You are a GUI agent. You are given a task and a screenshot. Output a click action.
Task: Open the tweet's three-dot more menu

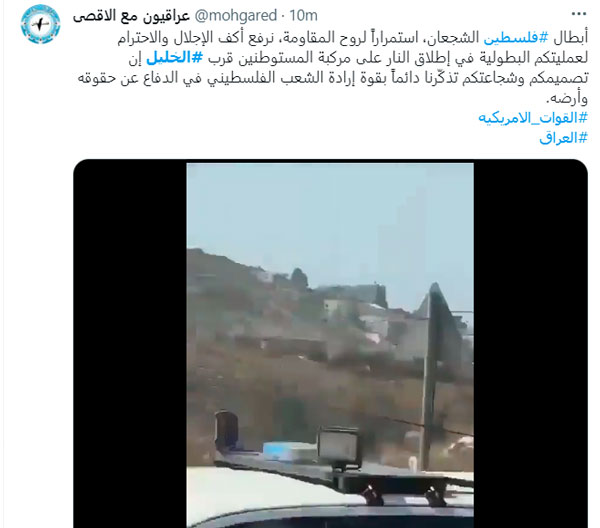579,14
